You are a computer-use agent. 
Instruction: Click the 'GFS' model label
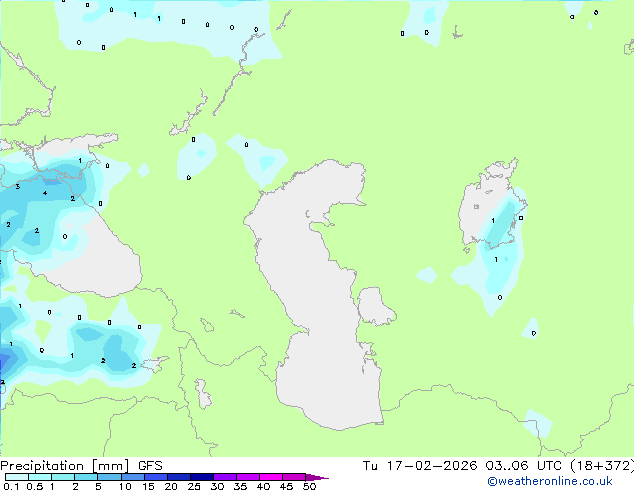(x=150, y=466)
